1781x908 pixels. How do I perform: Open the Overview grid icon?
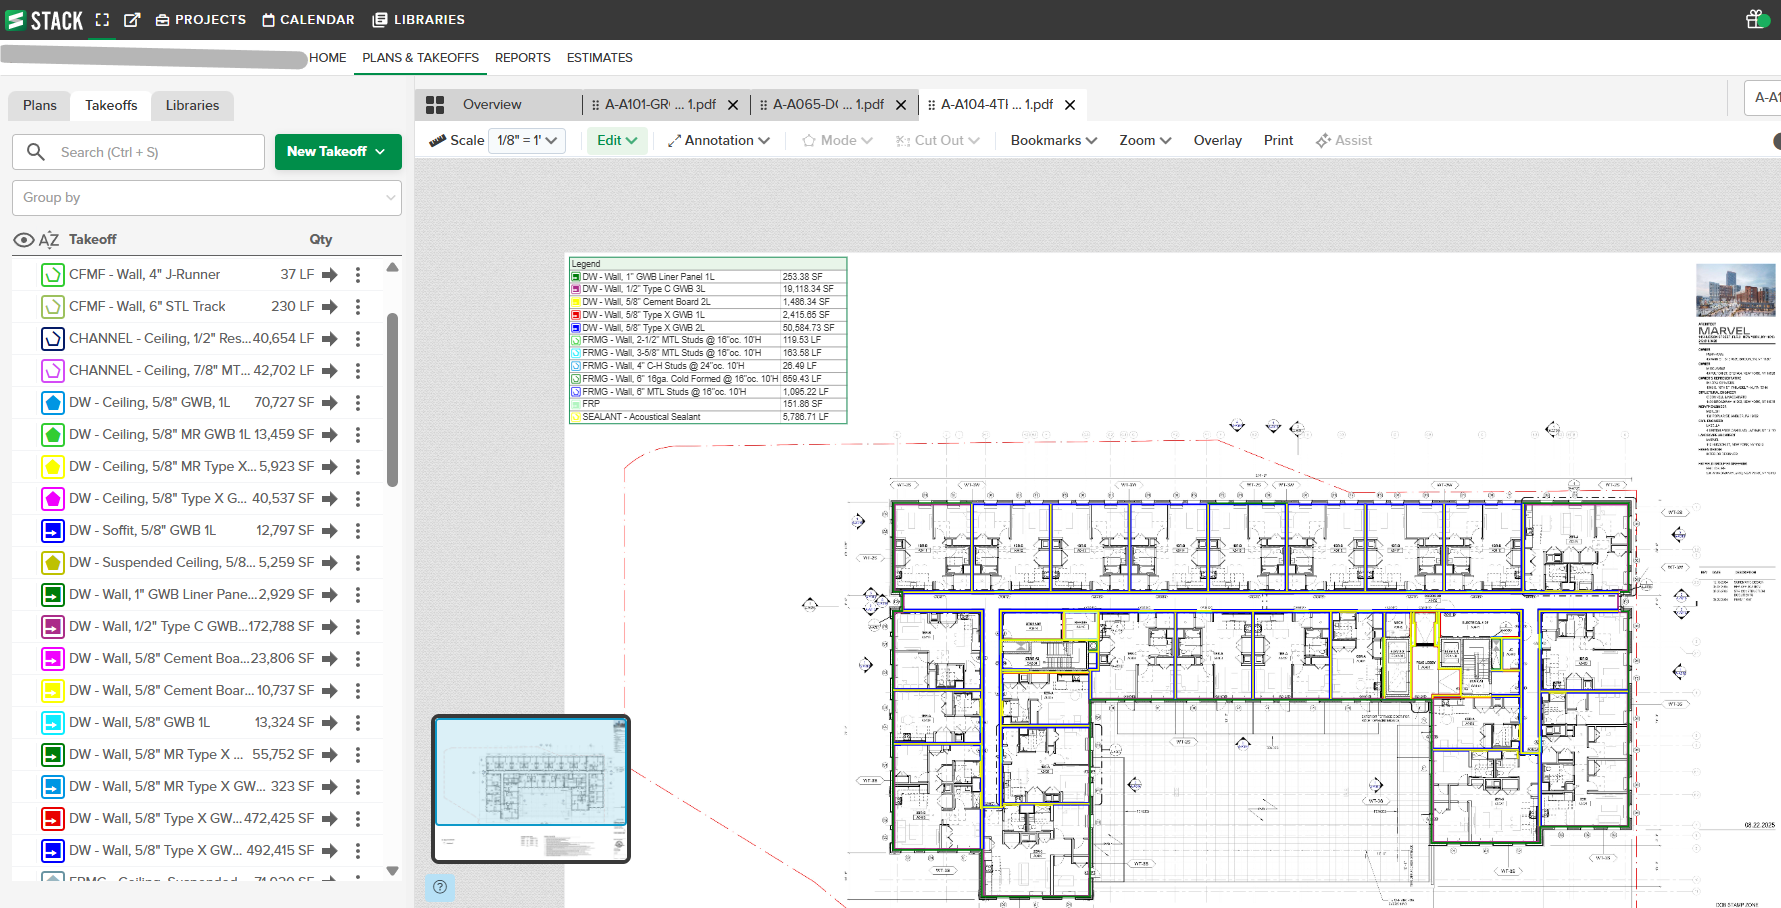point(435,105)
